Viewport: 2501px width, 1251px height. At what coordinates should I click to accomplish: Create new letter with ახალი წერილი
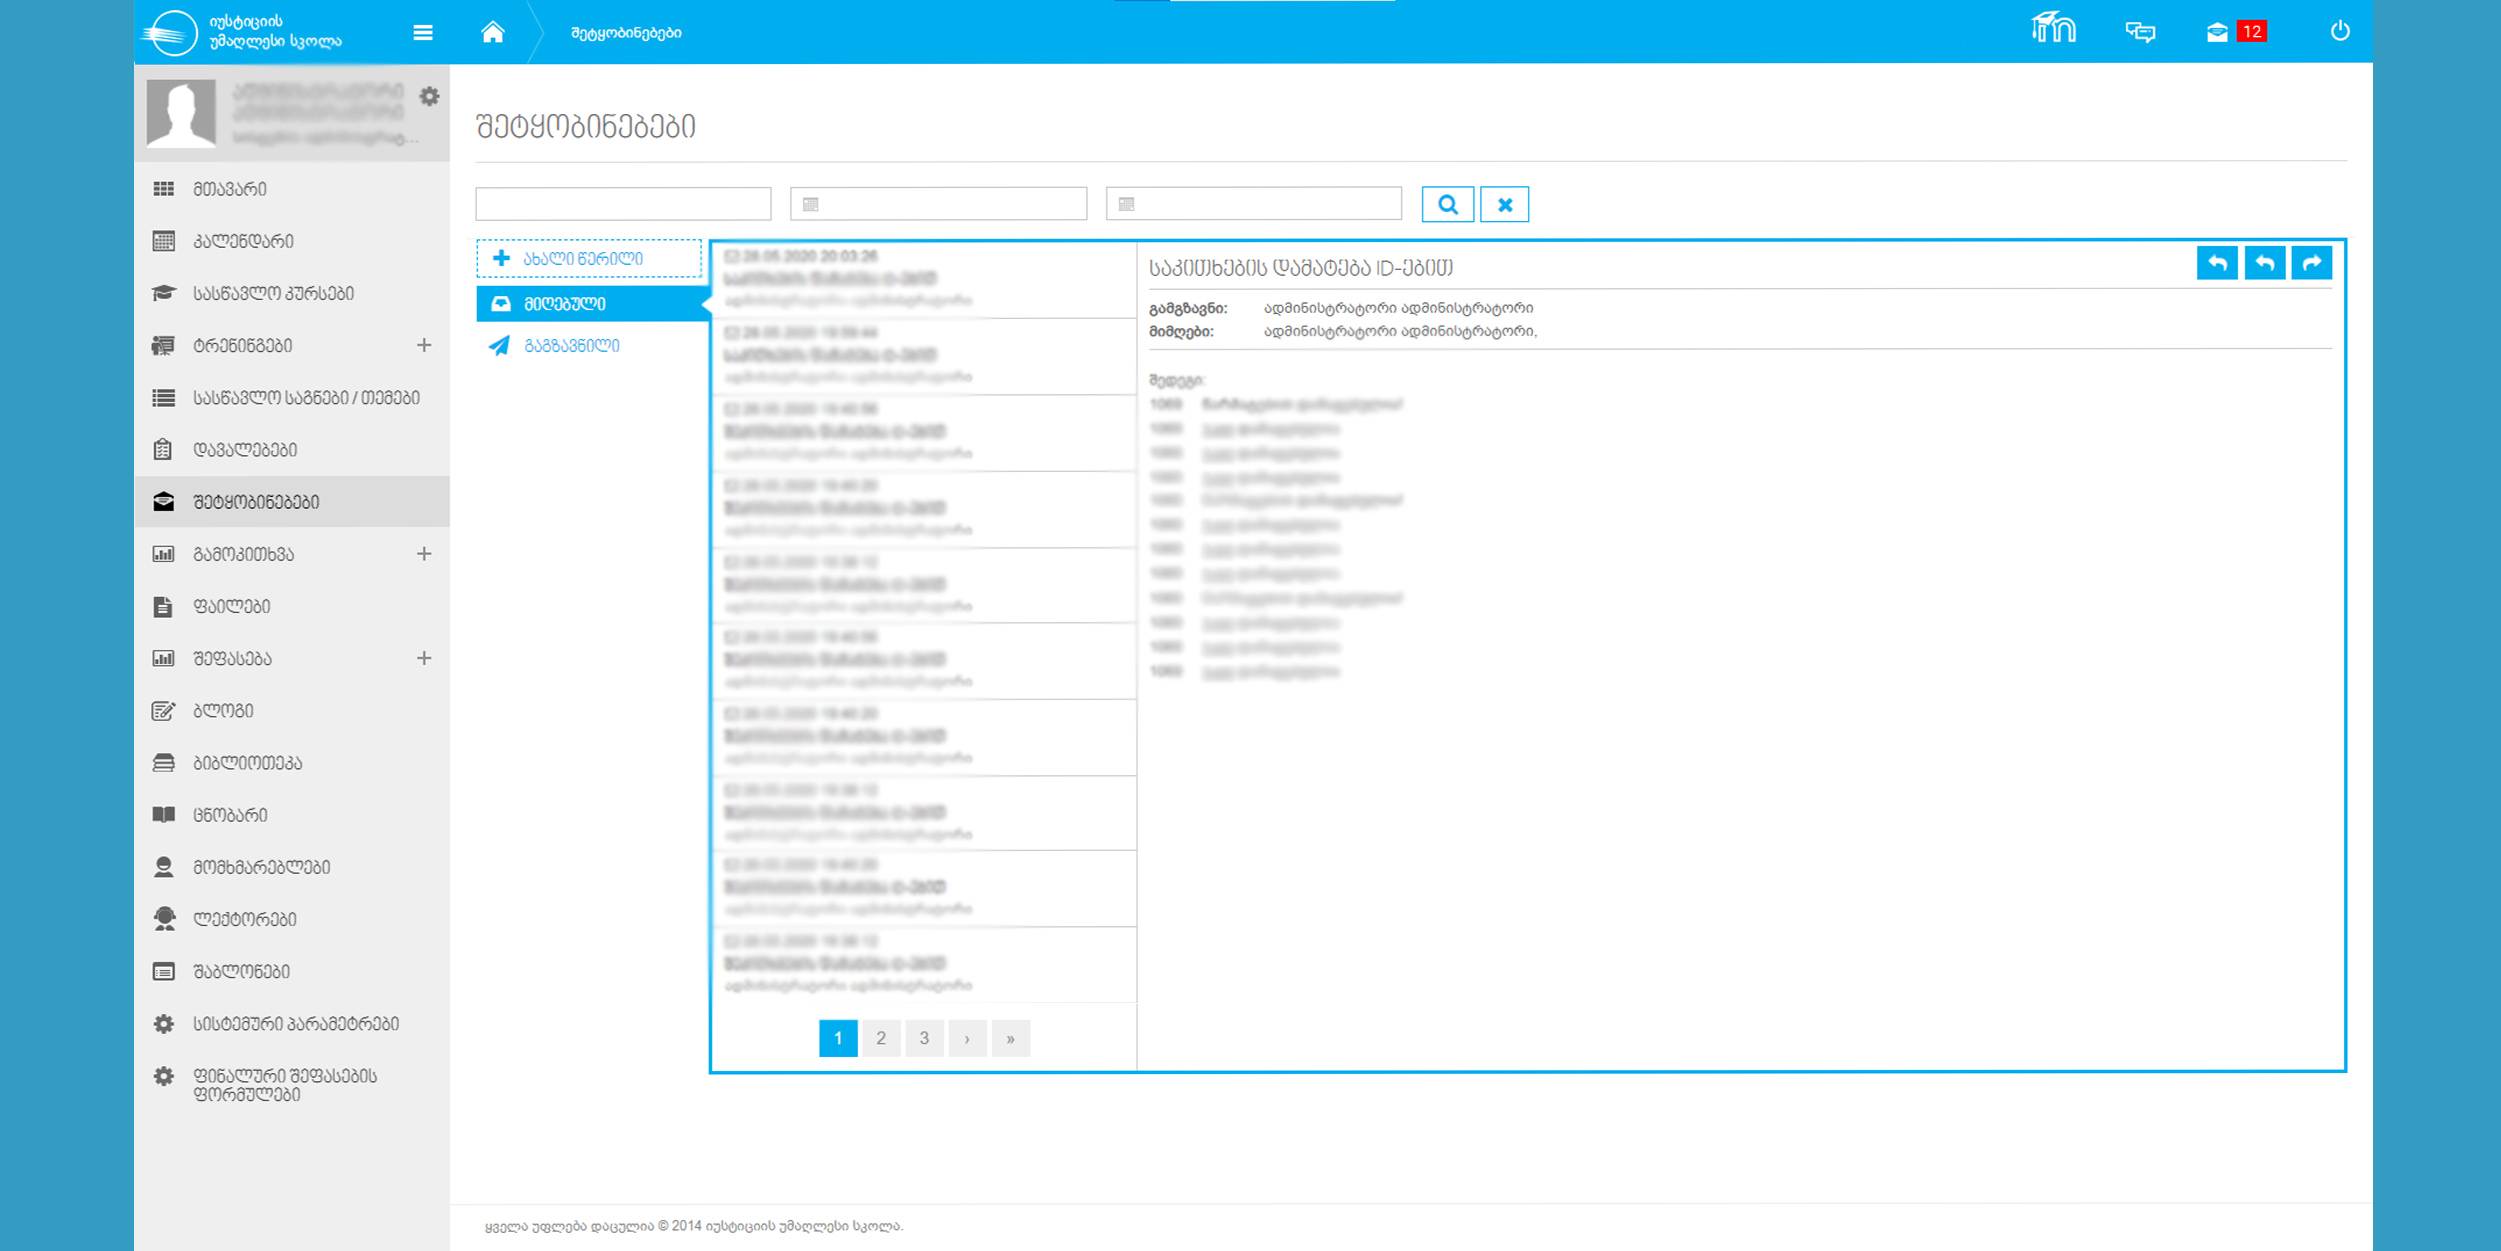pos(589,258)
